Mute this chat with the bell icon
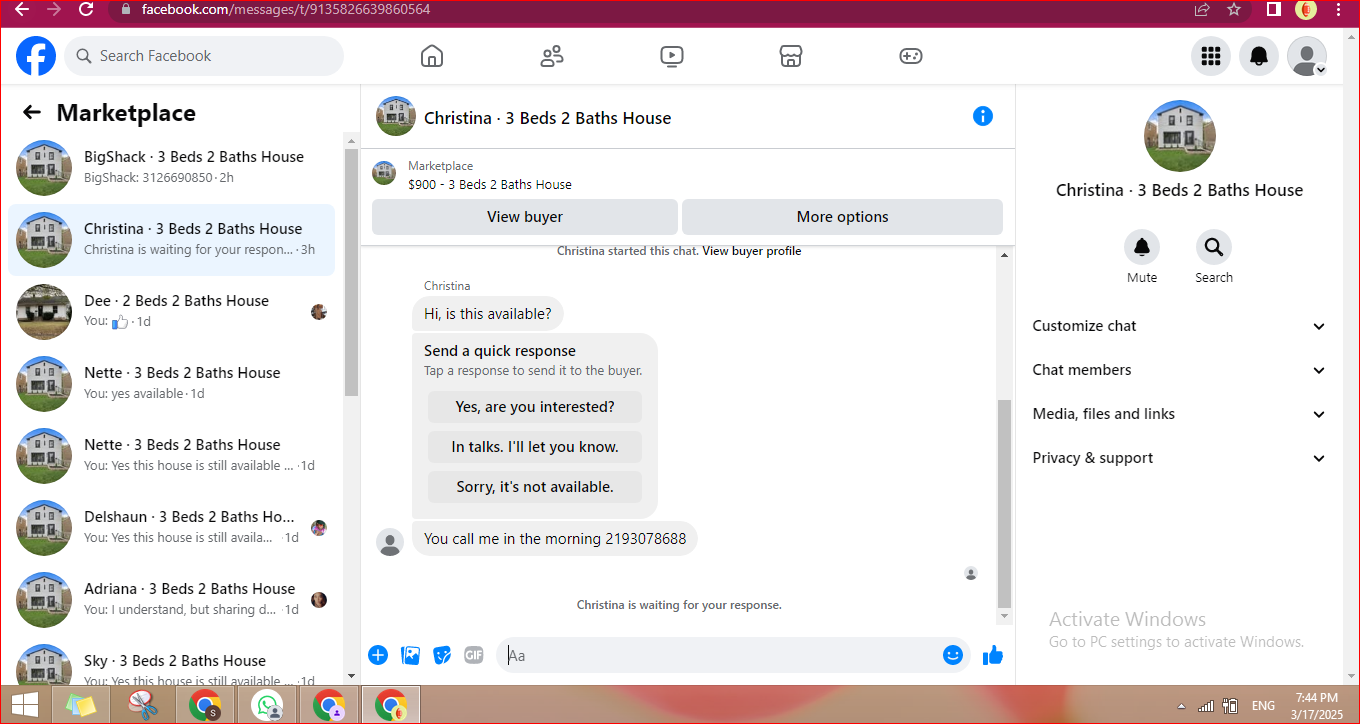Image resolution: width=1360 pixels, height=724 pixels. point(1142,247)
